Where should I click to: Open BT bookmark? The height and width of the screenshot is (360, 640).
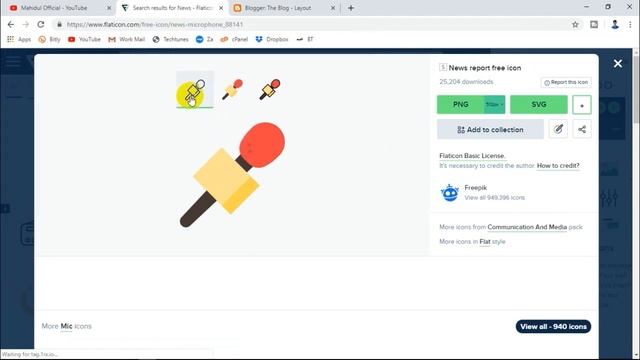305,39
